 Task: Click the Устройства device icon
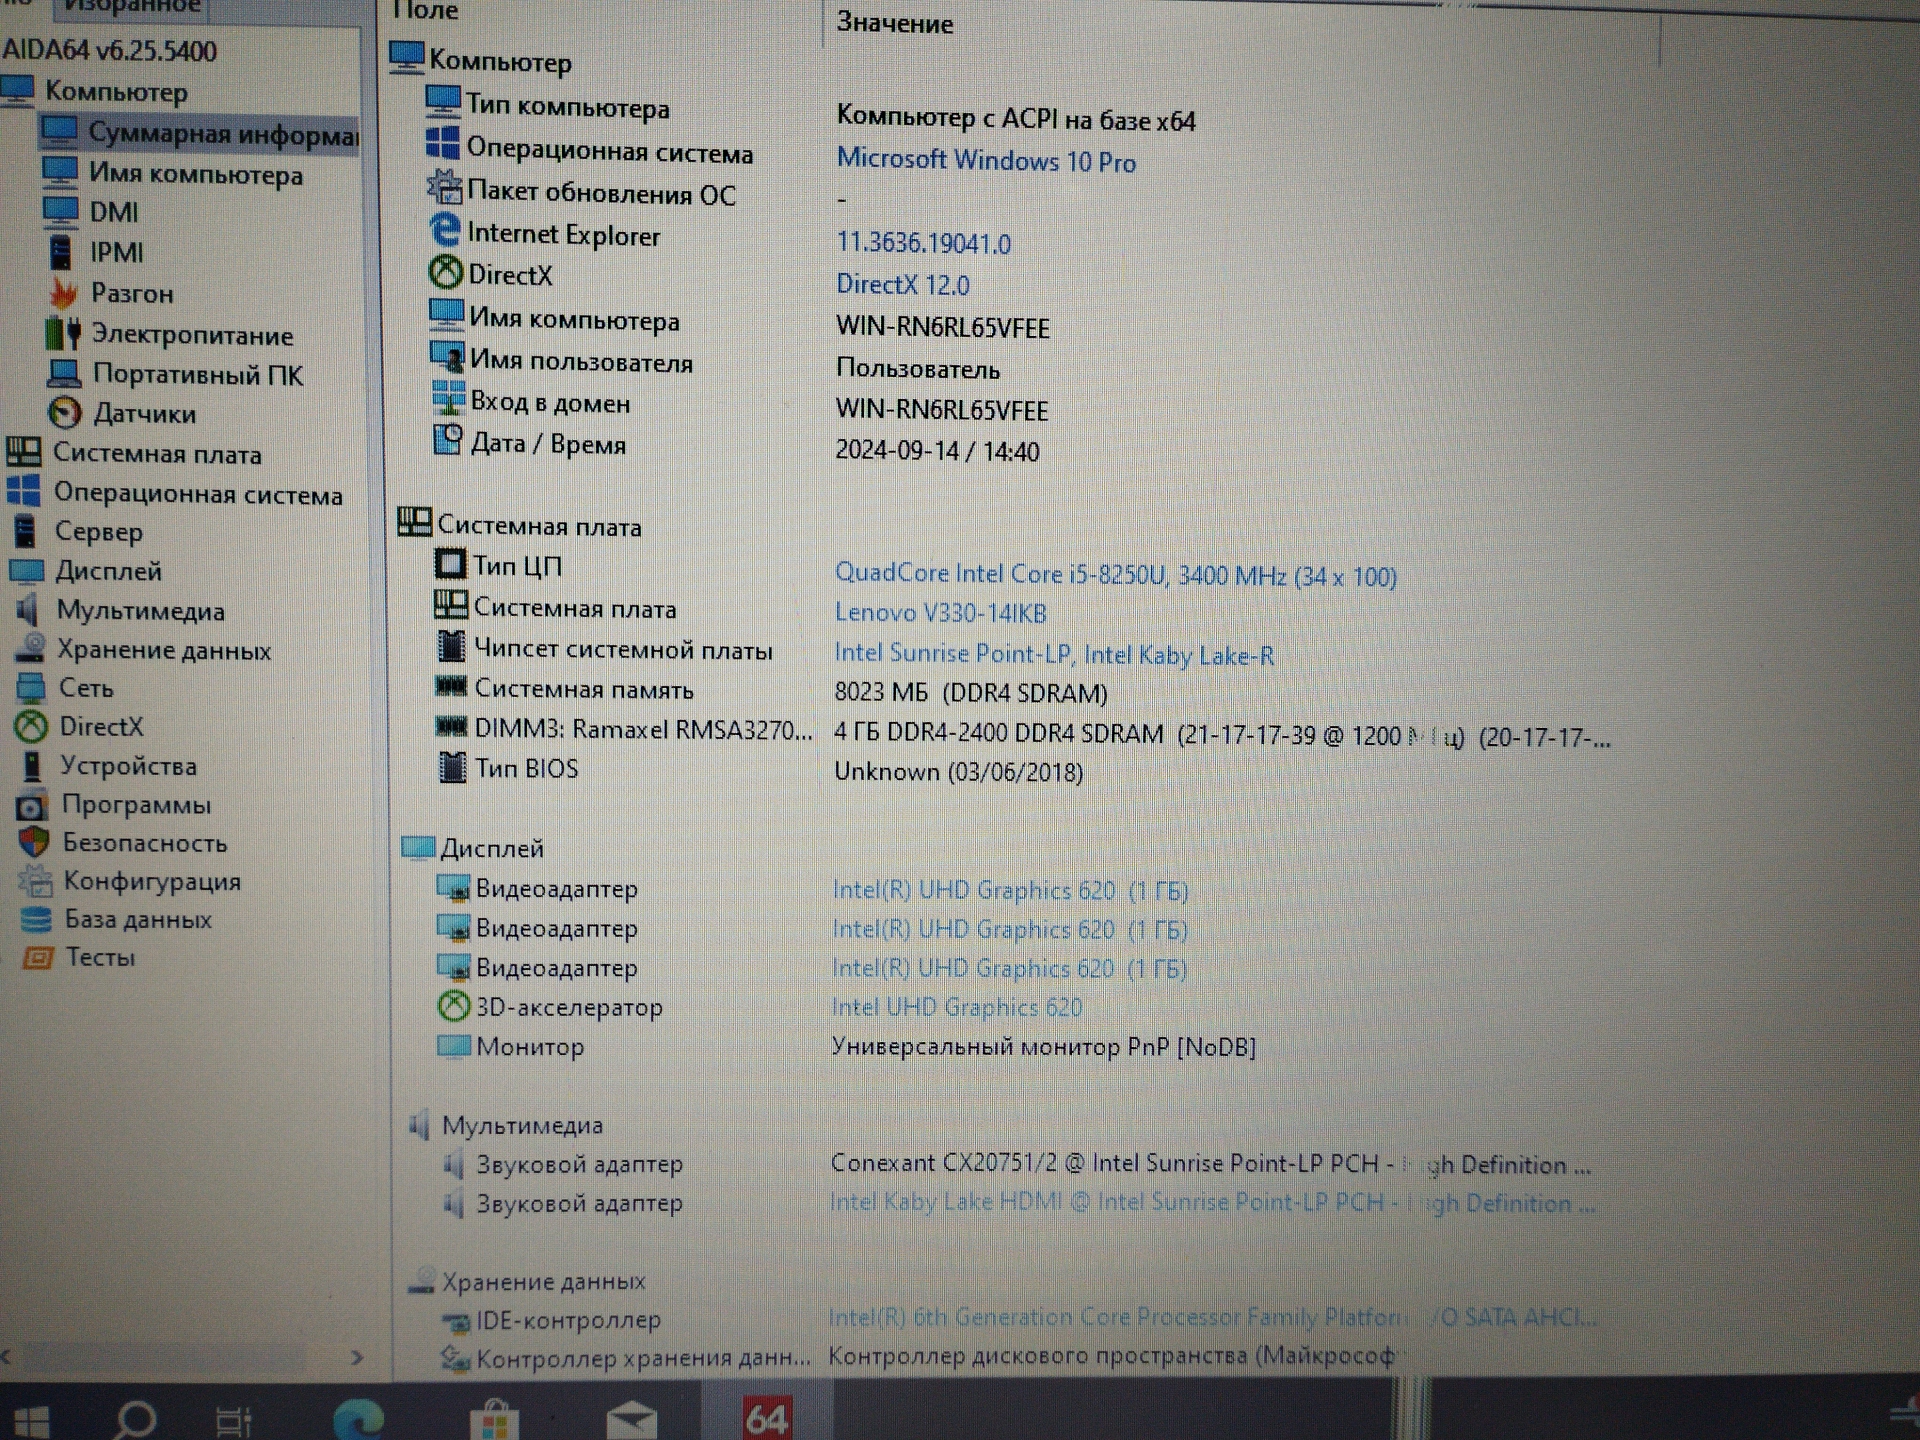[x=32, y=765]
